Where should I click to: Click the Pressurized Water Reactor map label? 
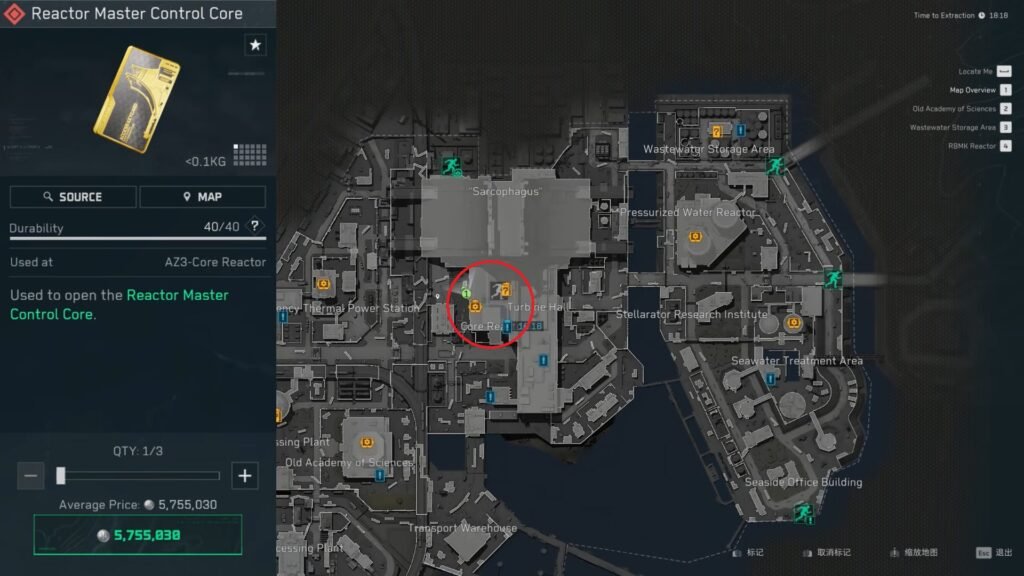coord(688,212)
